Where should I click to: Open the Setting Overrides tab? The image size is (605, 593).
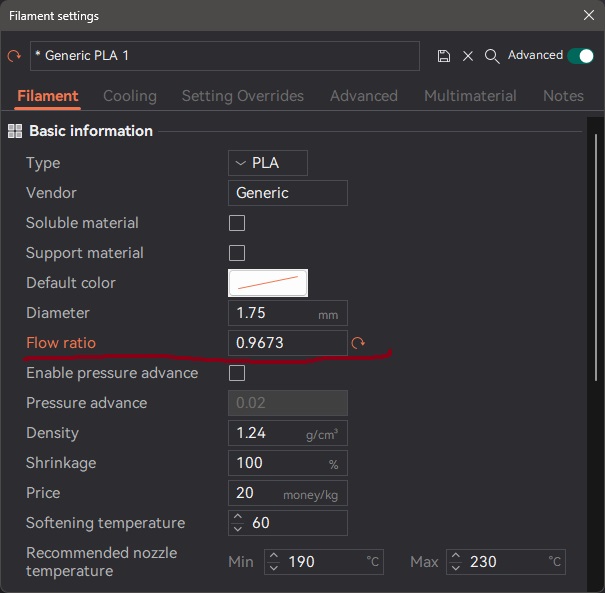coord(242,96)
